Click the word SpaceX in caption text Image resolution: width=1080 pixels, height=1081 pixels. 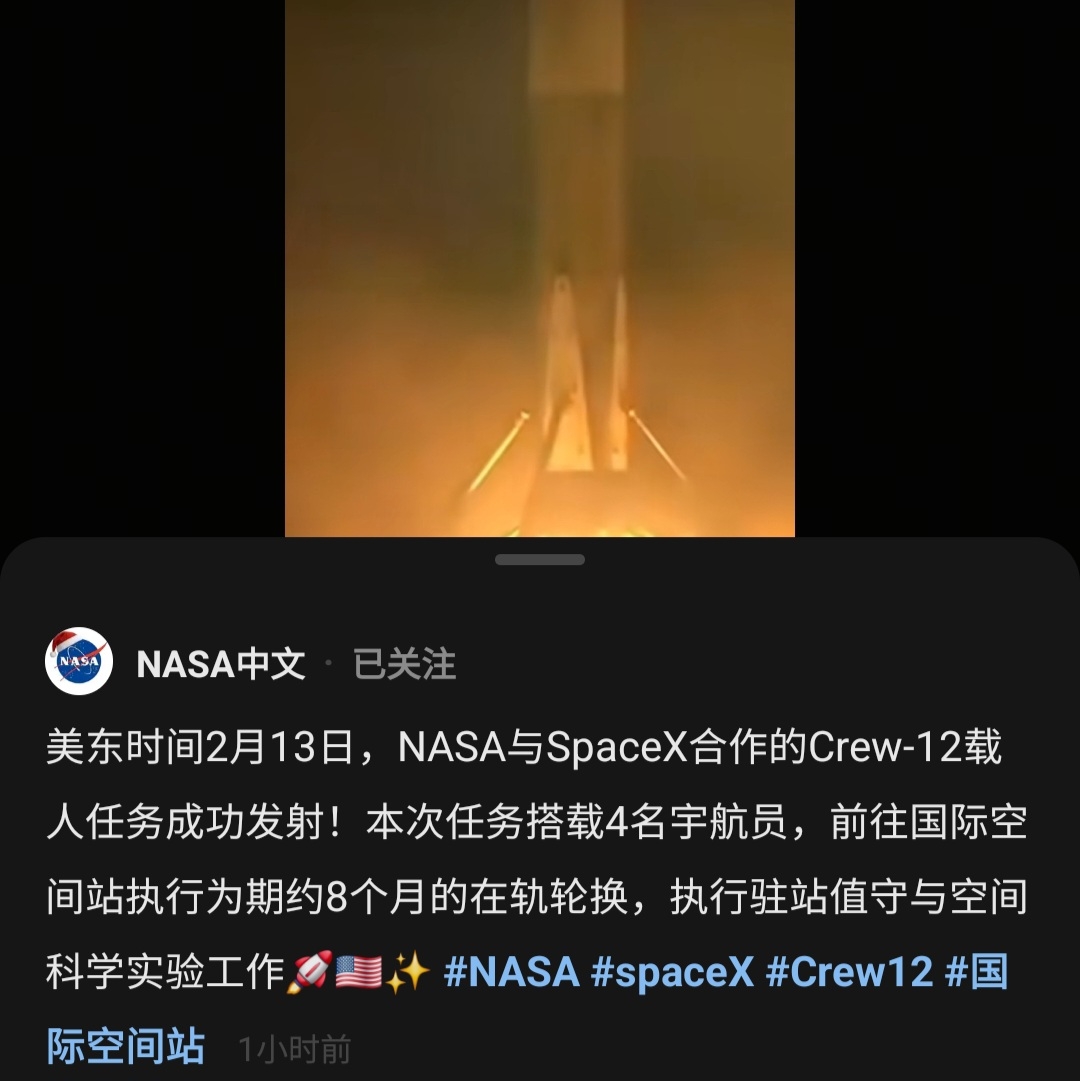[617, 748]
